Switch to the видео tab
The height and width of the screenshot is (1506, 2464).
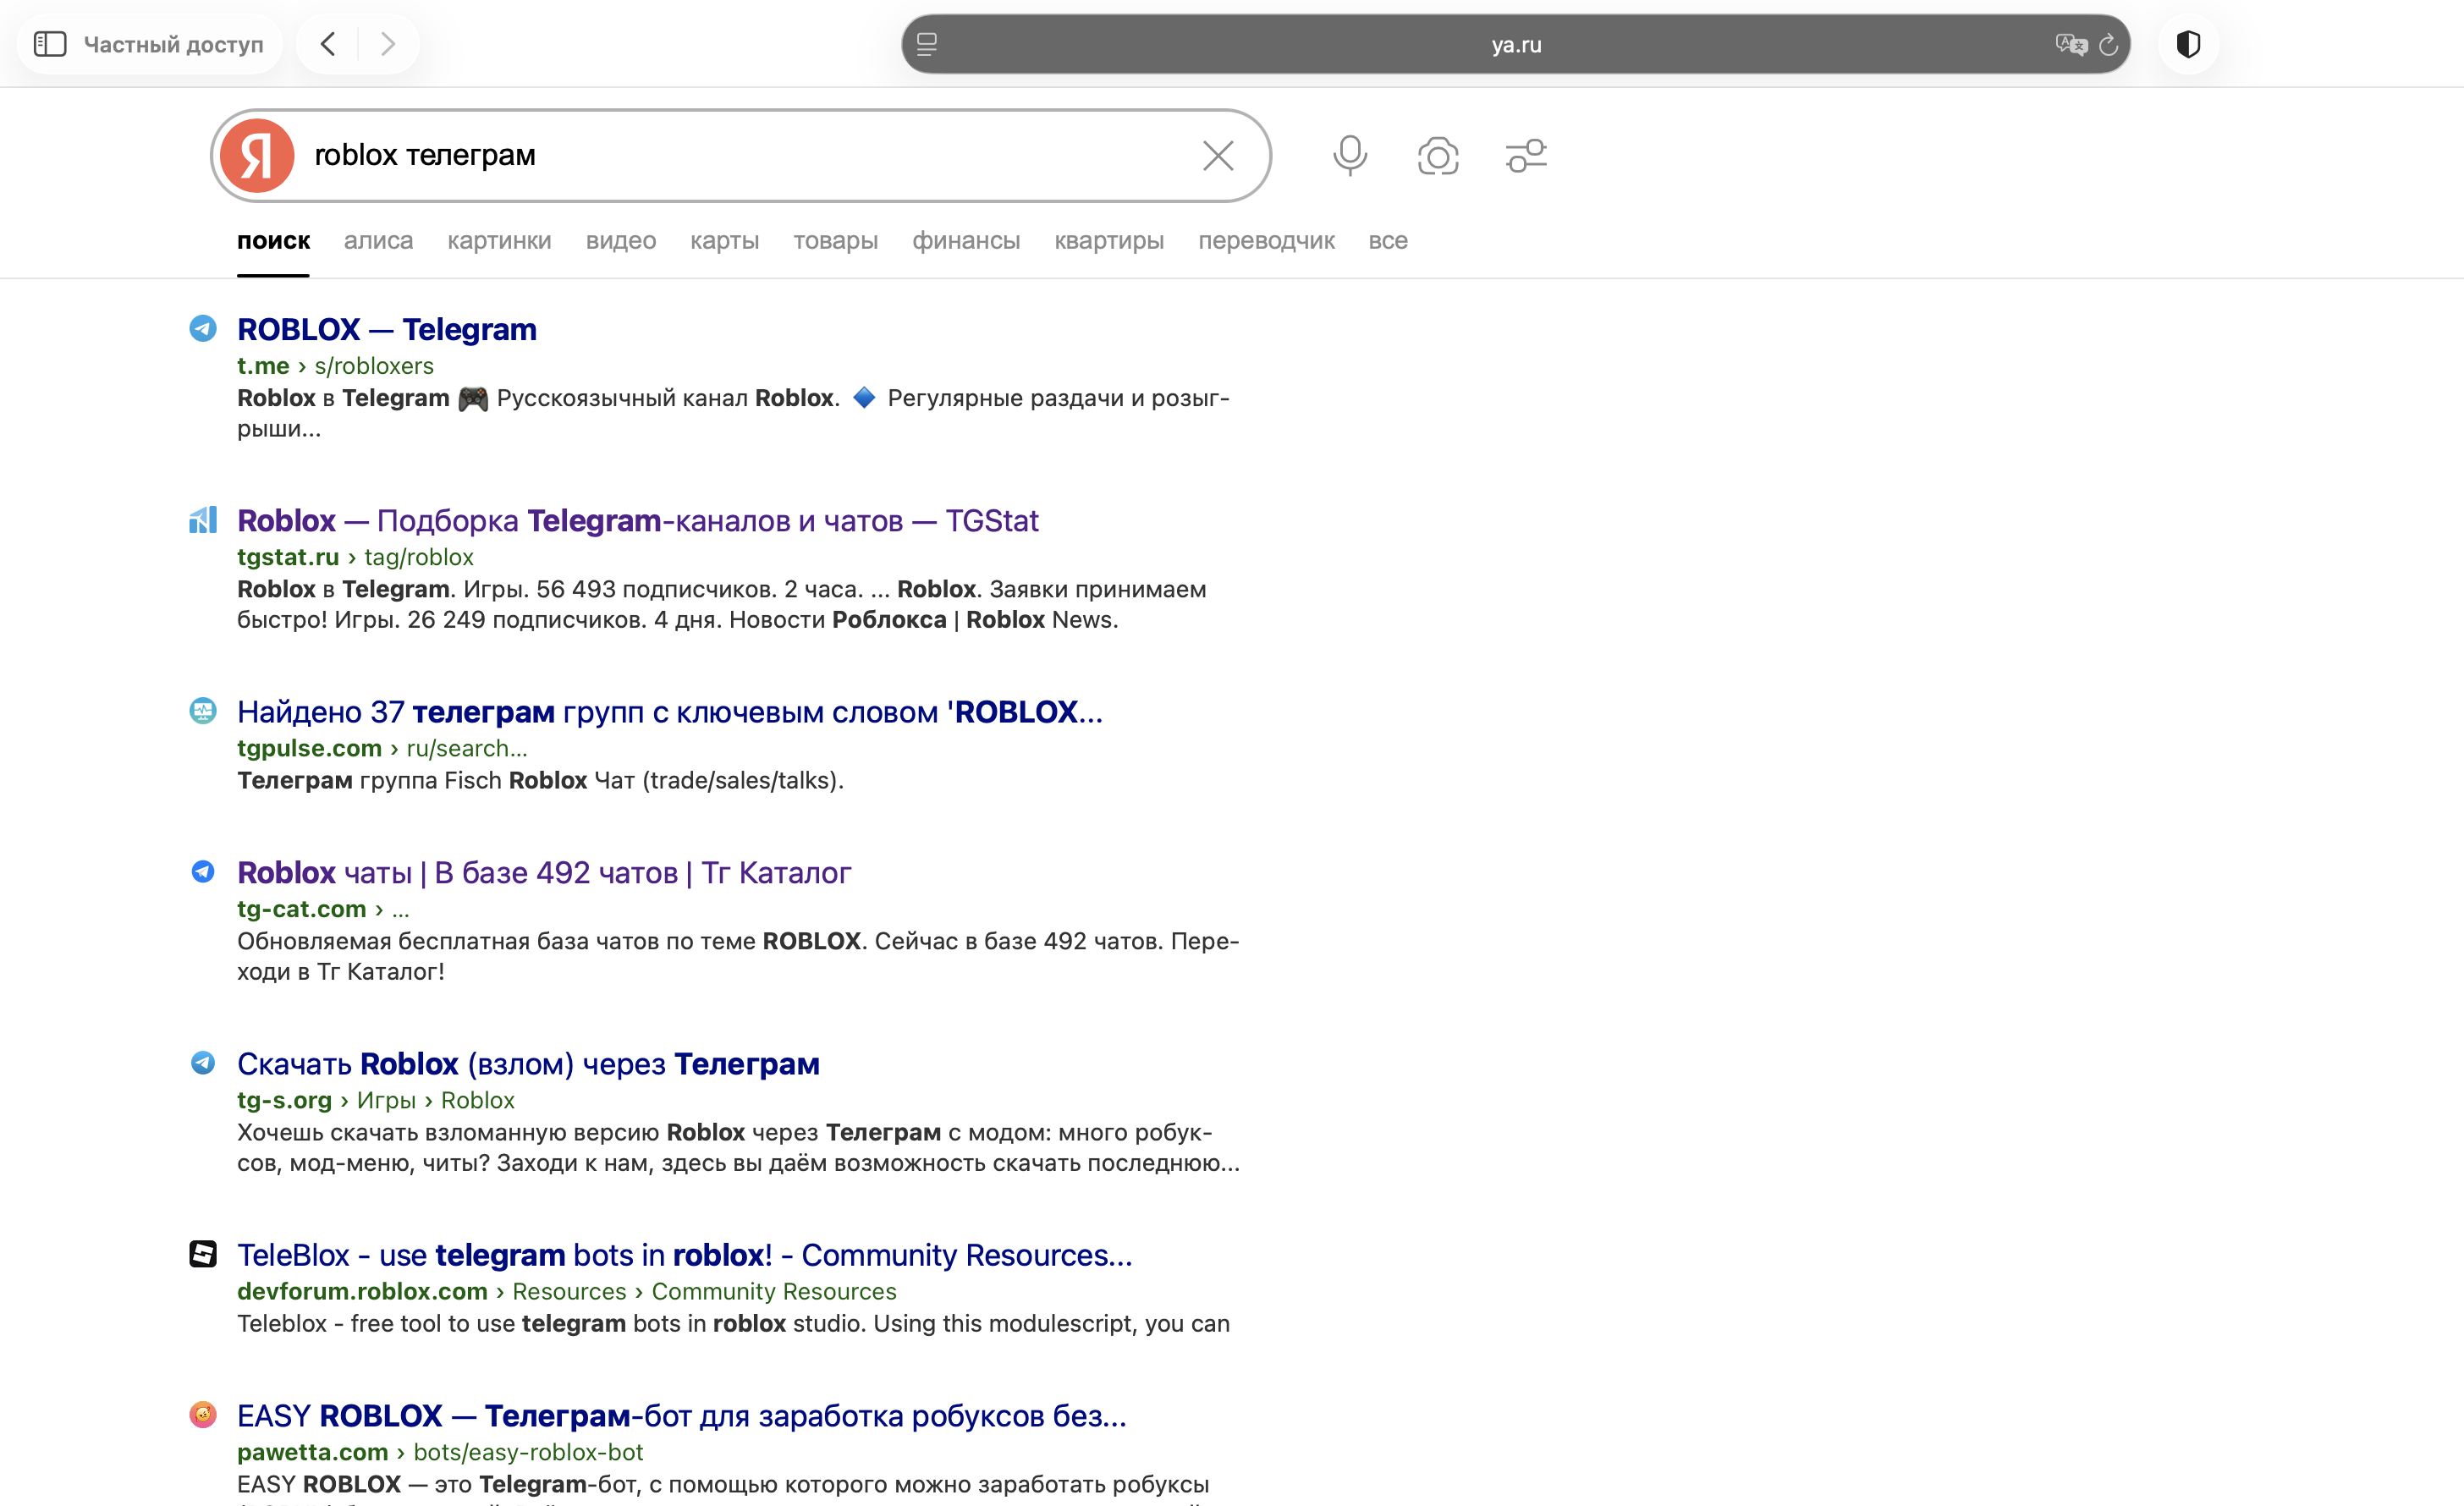click(620, 241)
